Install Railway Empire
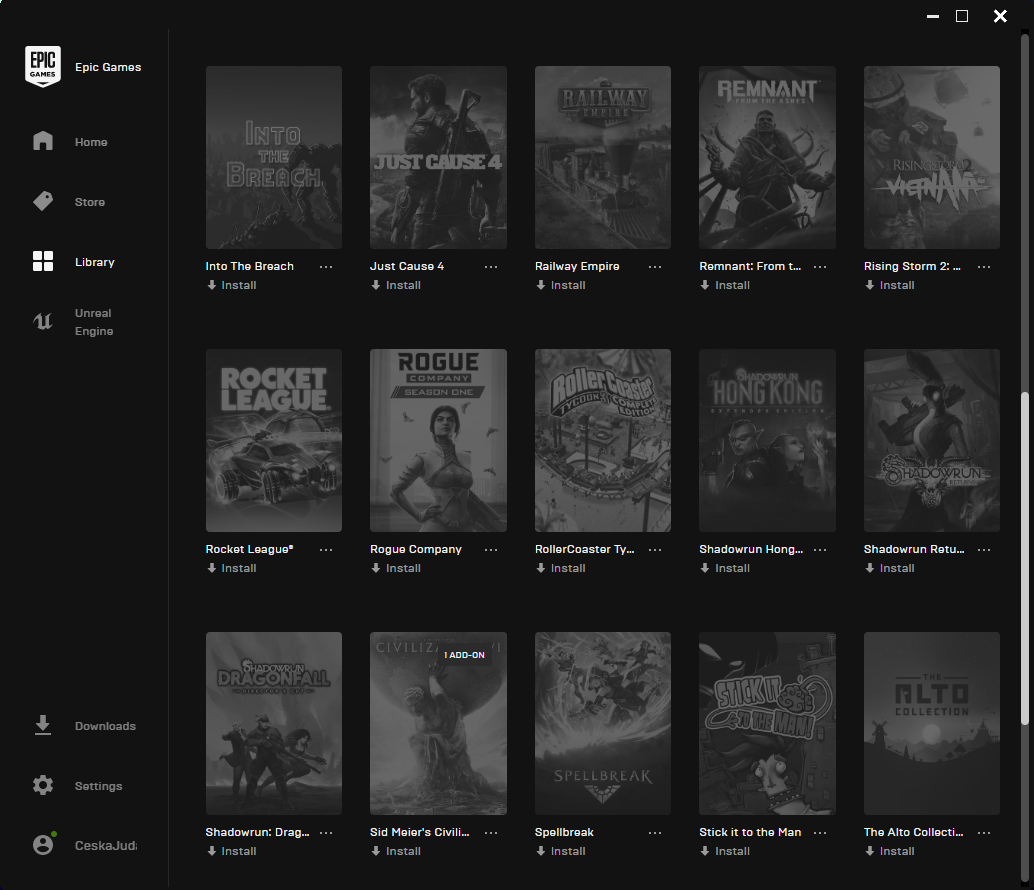1034x890 pixels. [561, 285]
